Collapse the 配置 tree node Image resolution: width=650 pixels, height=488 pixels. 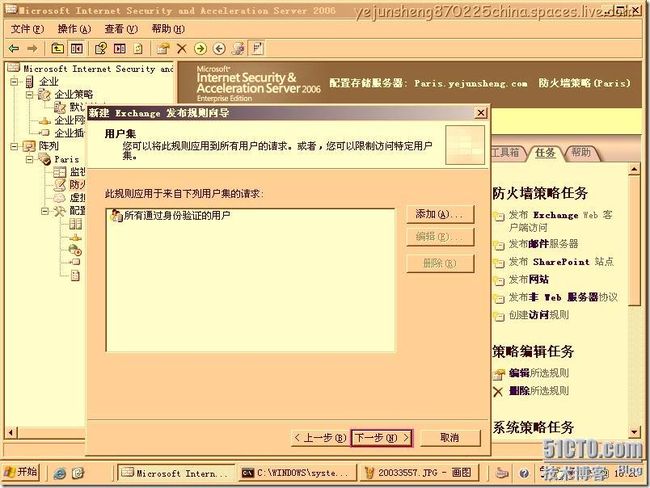point(45,211)
